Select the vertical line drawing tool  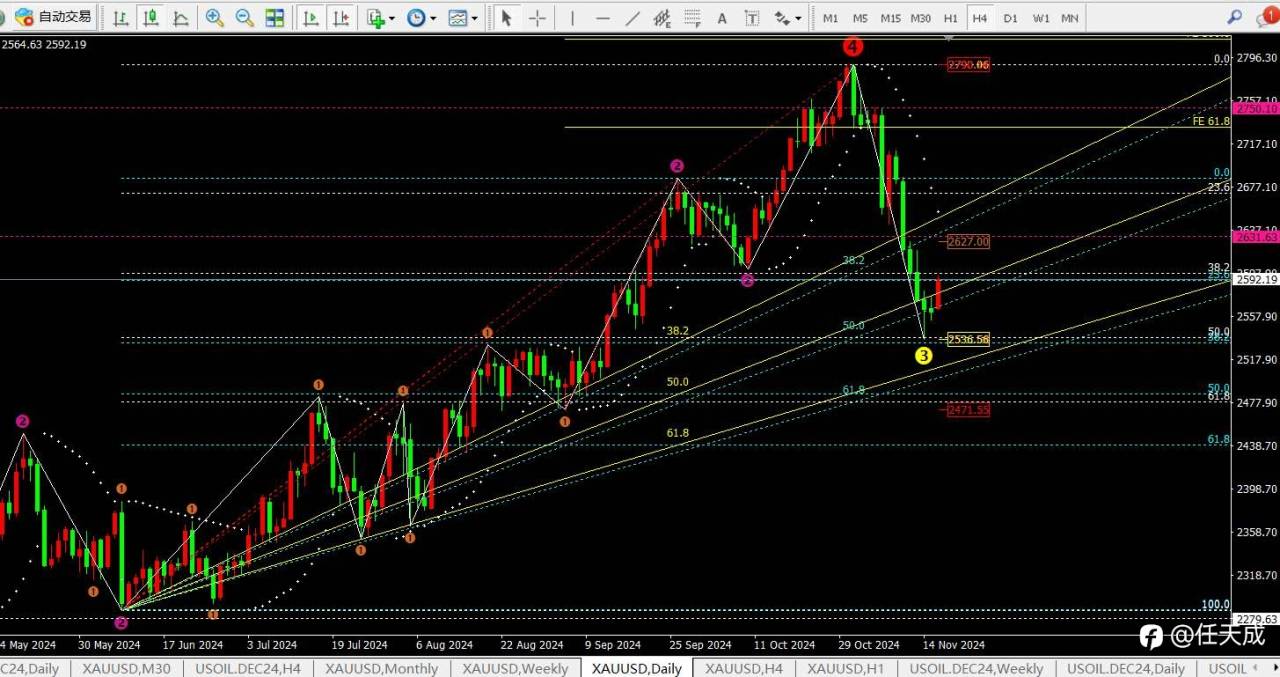point(572,17)
